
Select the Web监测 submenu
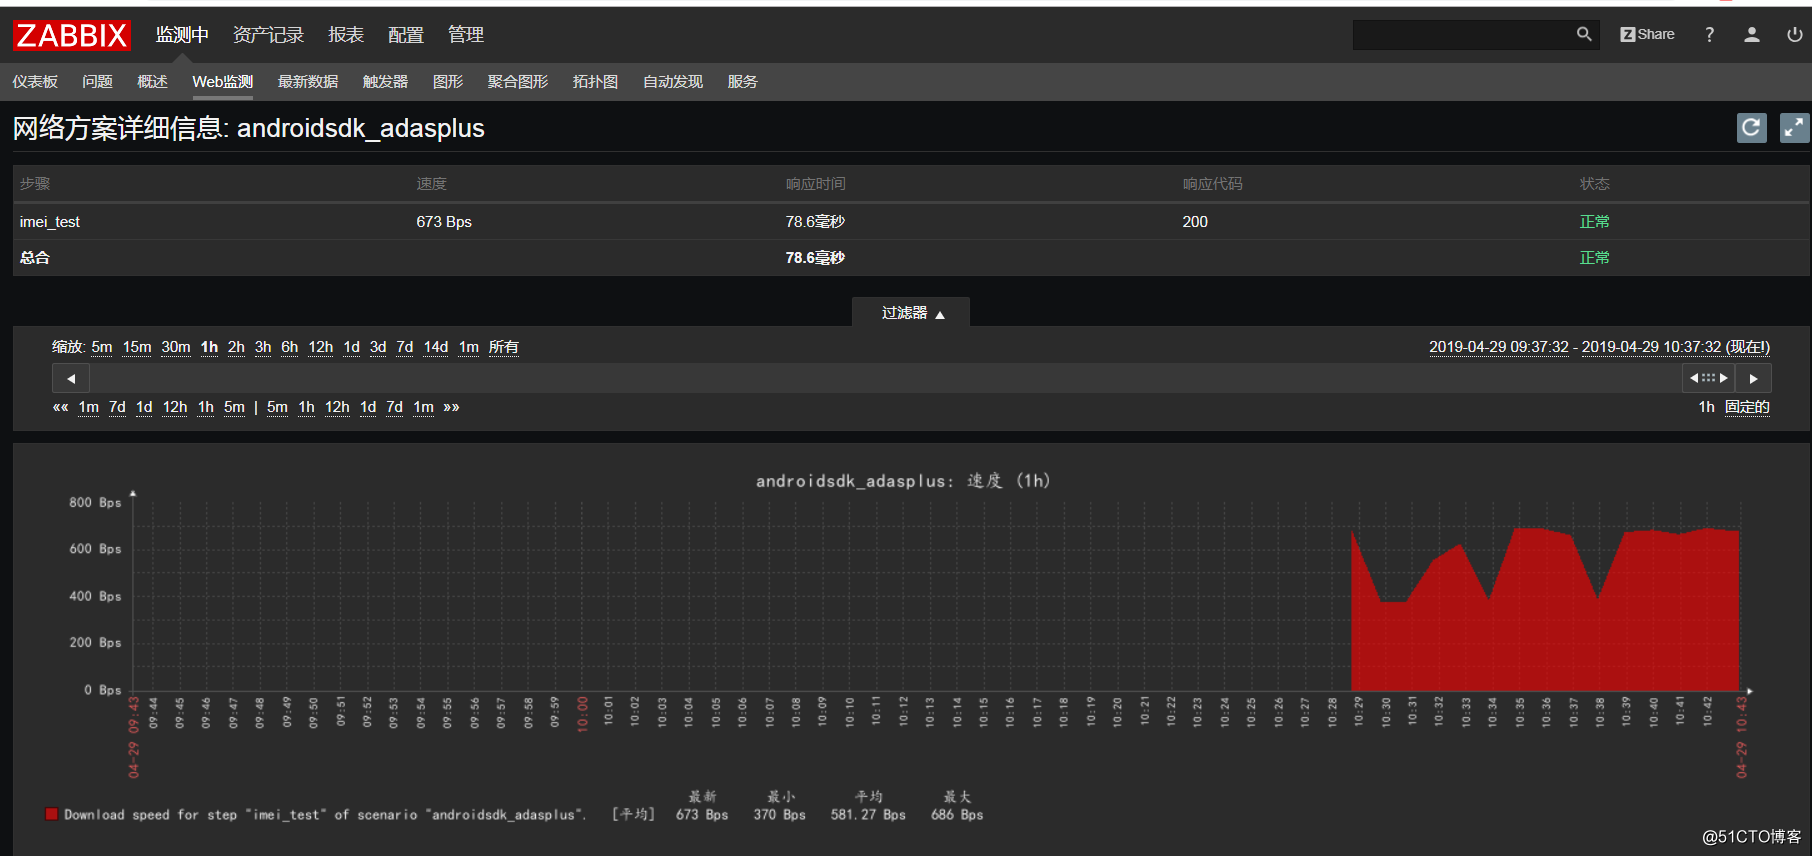pyautogui.click(x=222, y=82)
